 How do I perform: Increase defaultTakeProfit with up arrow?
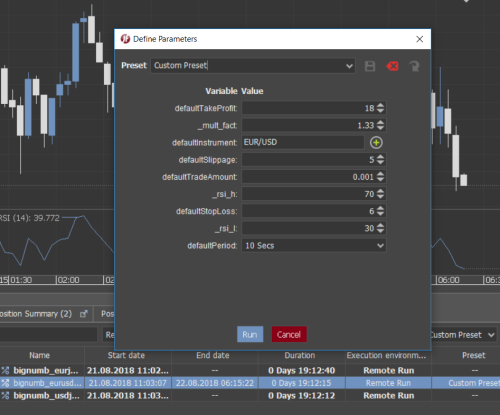[x=380, y=105]
